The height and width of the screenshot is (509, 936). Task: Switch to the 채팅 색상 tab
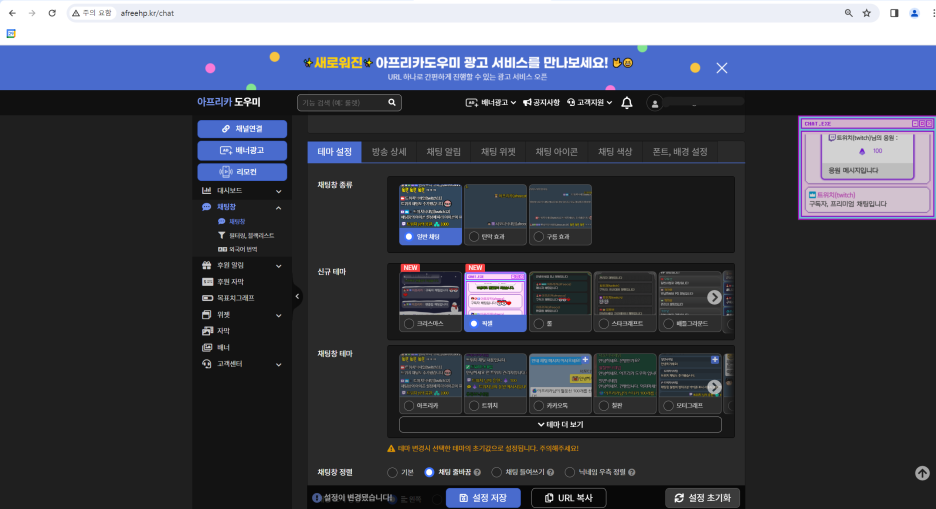coord(615,152)
